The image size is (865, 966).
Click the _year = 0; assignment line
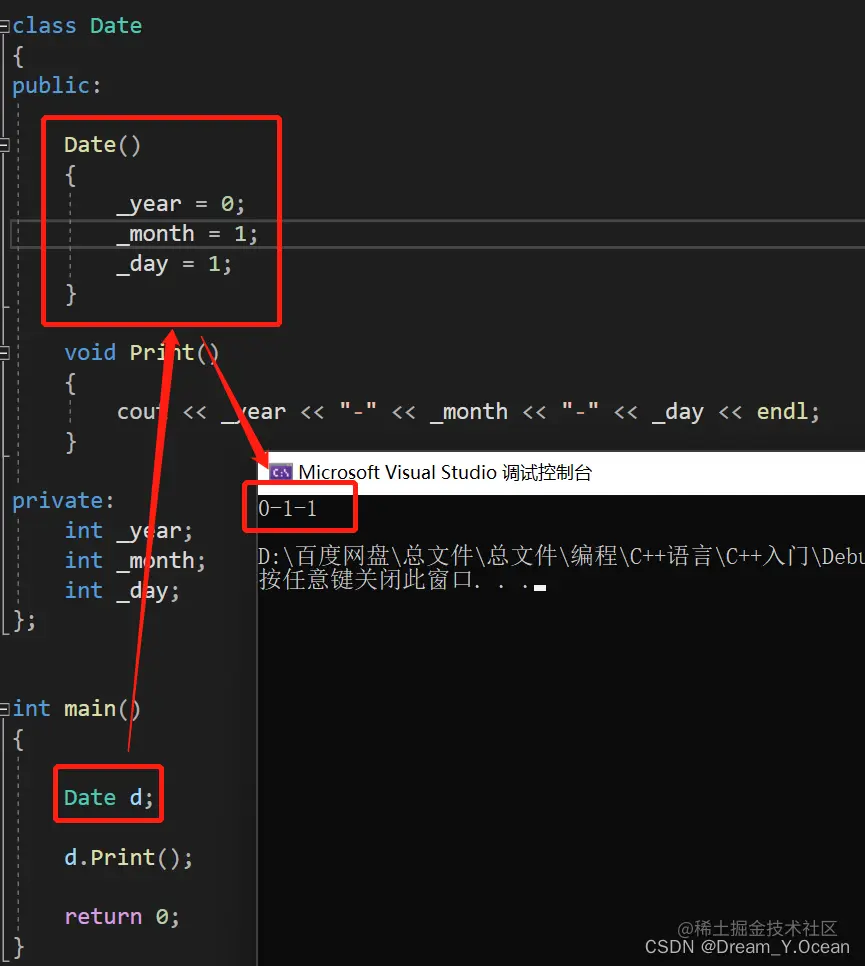pos(181,204)
